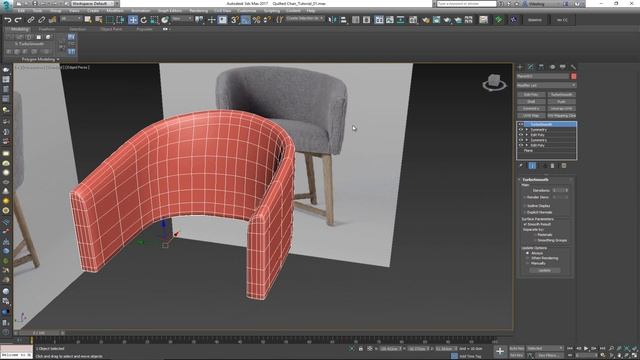Activate the Select and Move tool

[133, 20]
